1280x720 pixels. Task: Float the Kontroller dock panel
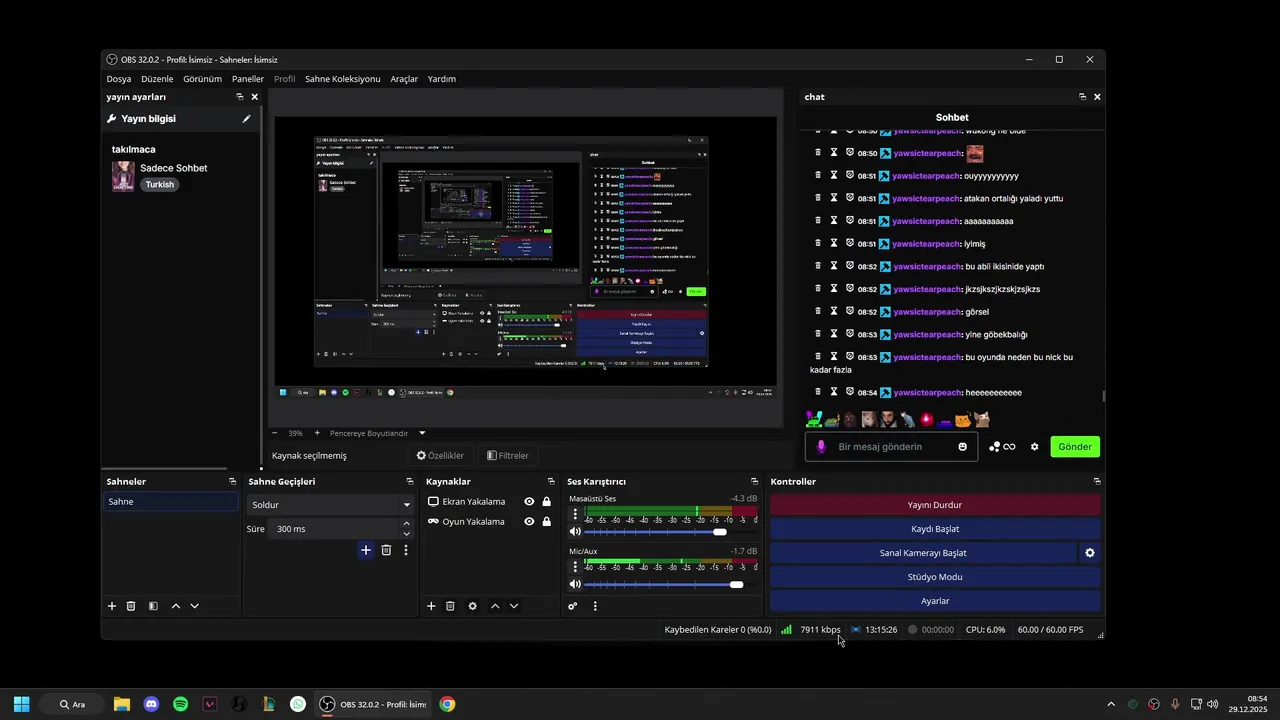pos(1097,481)
